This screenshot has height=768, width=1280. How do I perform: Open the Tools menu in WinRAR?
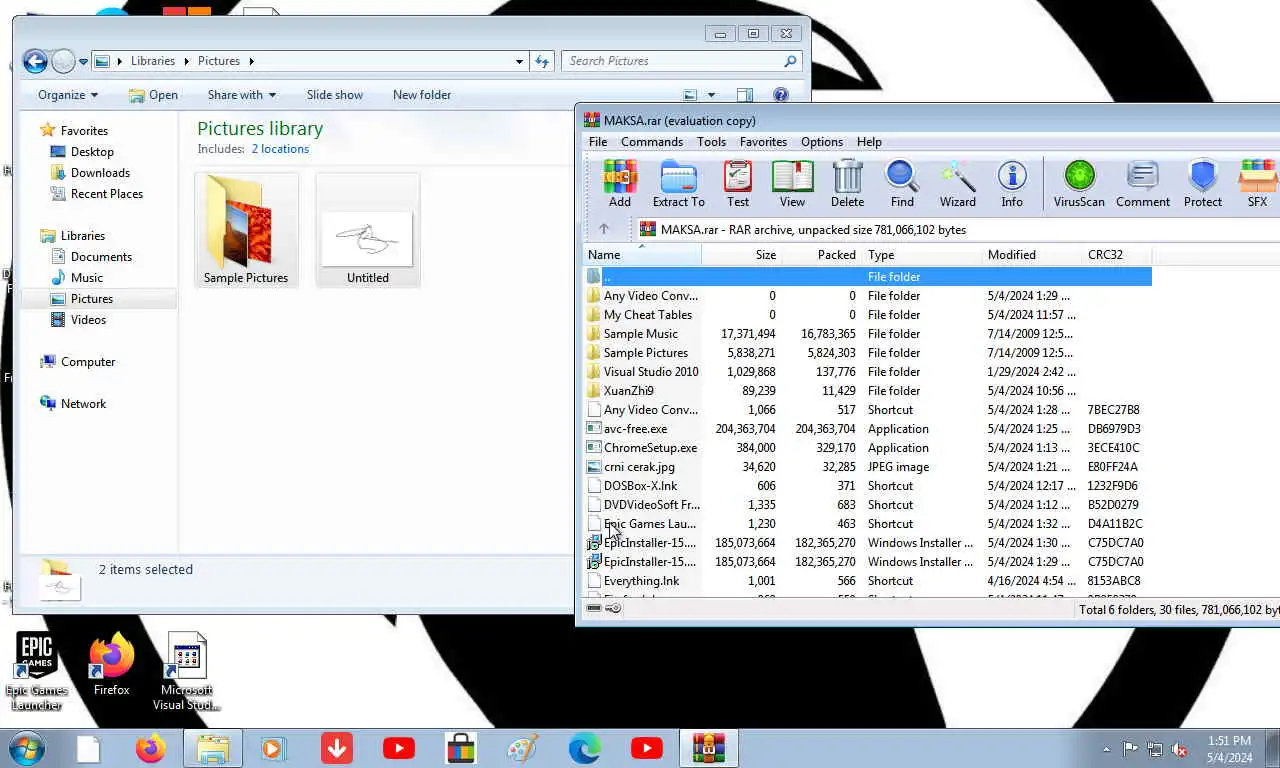point(711,142)
